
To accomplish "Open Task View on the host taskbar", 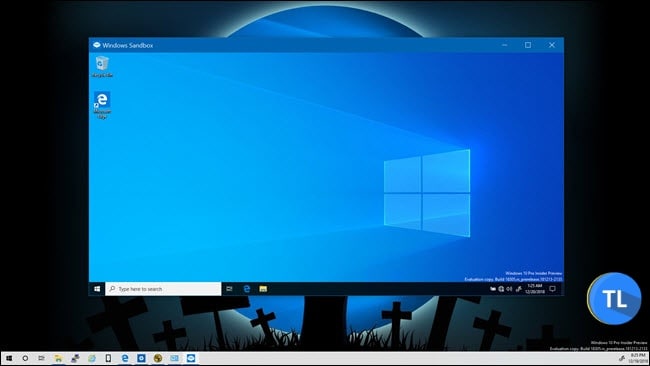I will (x=41, y=358).
